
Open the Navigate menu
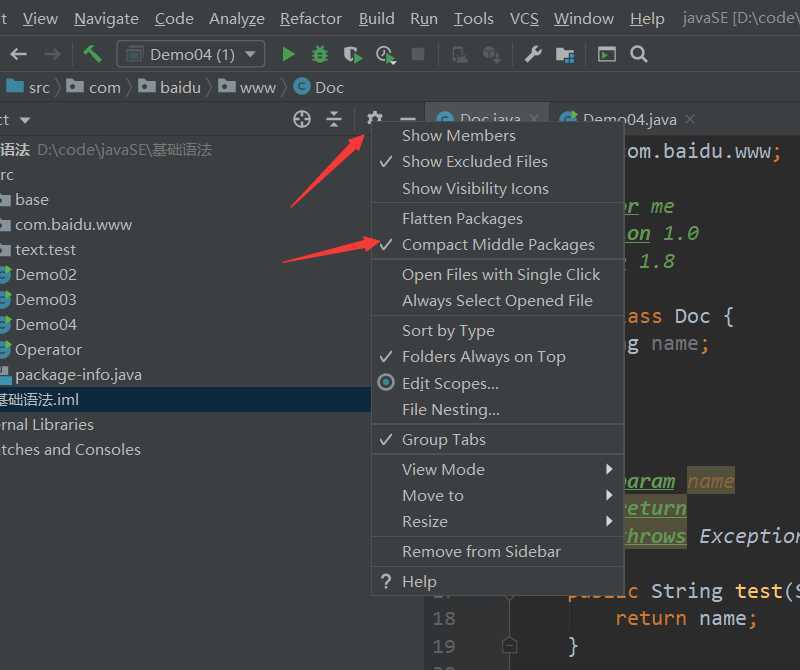(x=106, y=19)
